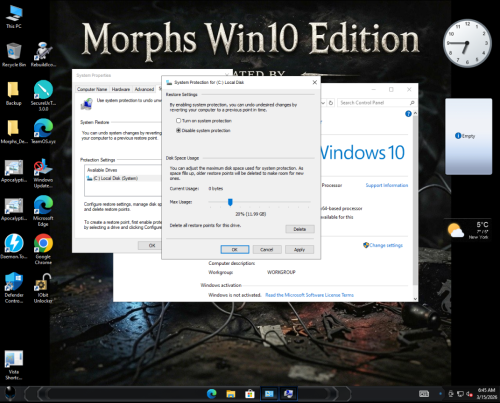Open Defender Control desktop icon
Image resolution: width=500 pixels, height=403 pixels.
(14, 288)
